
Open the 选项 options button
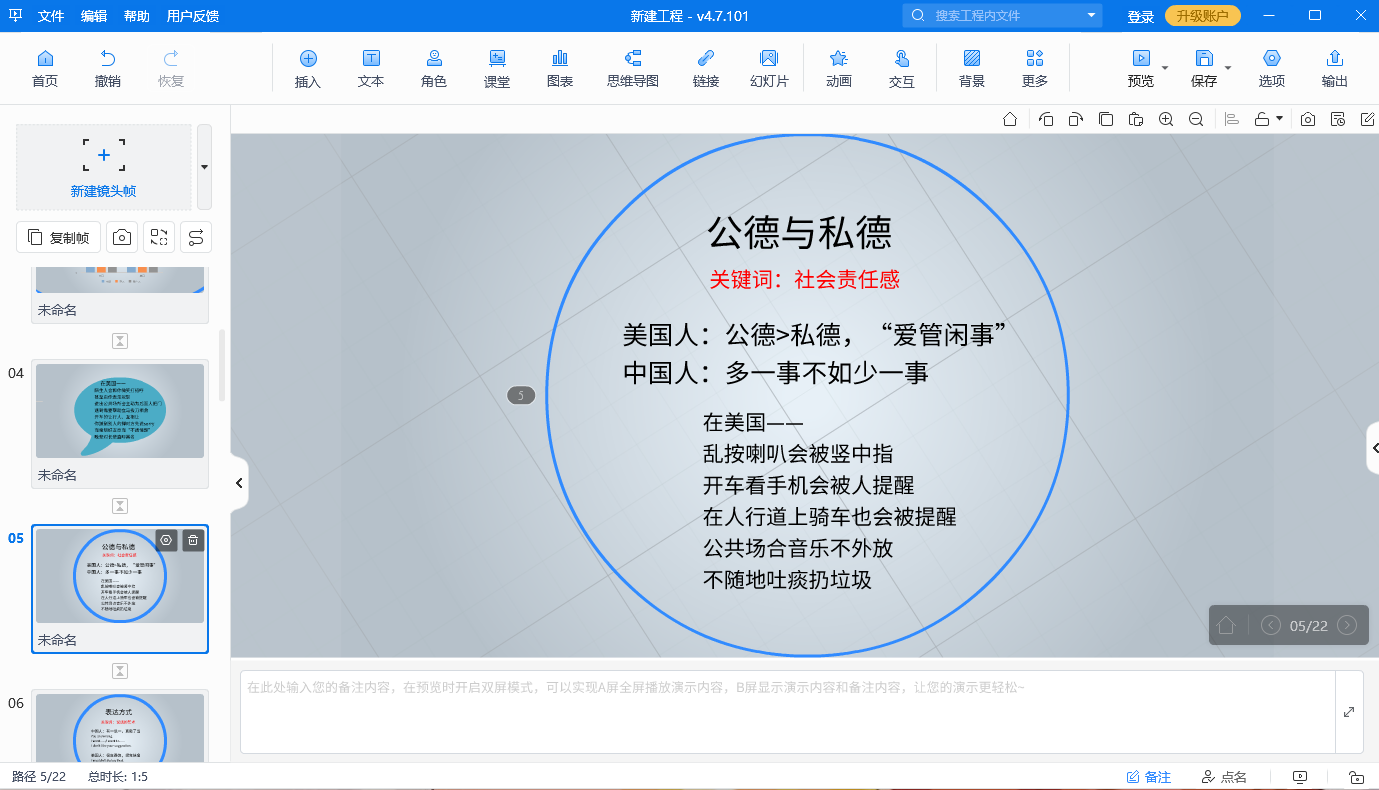click(x=1272, y=68)
